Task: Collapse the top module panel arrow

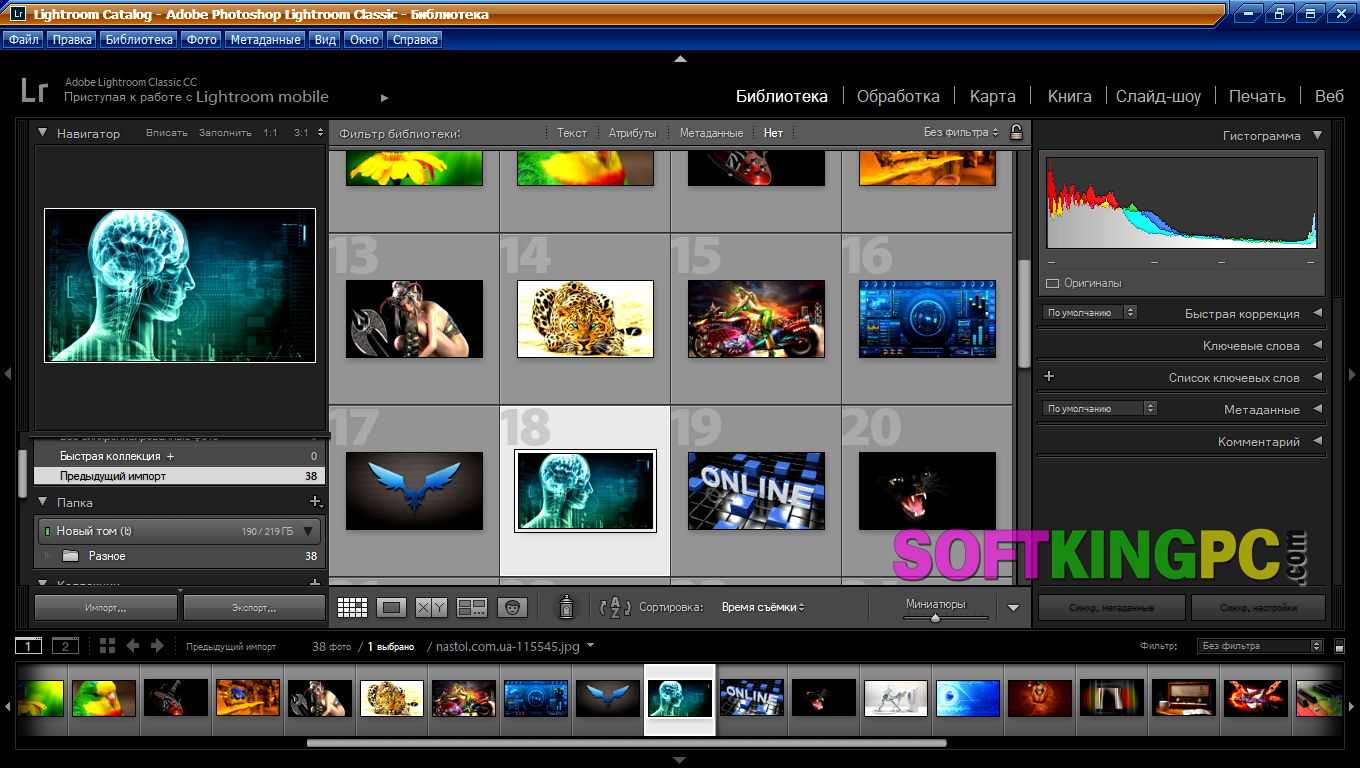Action: coord(680,59)
